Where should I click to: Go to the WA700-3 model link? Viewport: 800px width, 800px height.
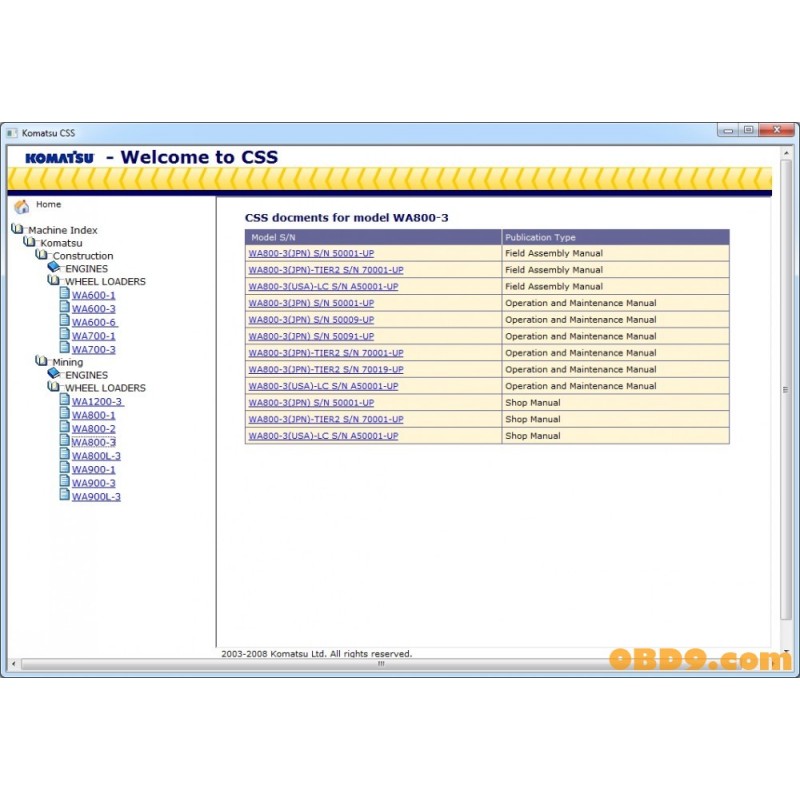tap(94, 350)
